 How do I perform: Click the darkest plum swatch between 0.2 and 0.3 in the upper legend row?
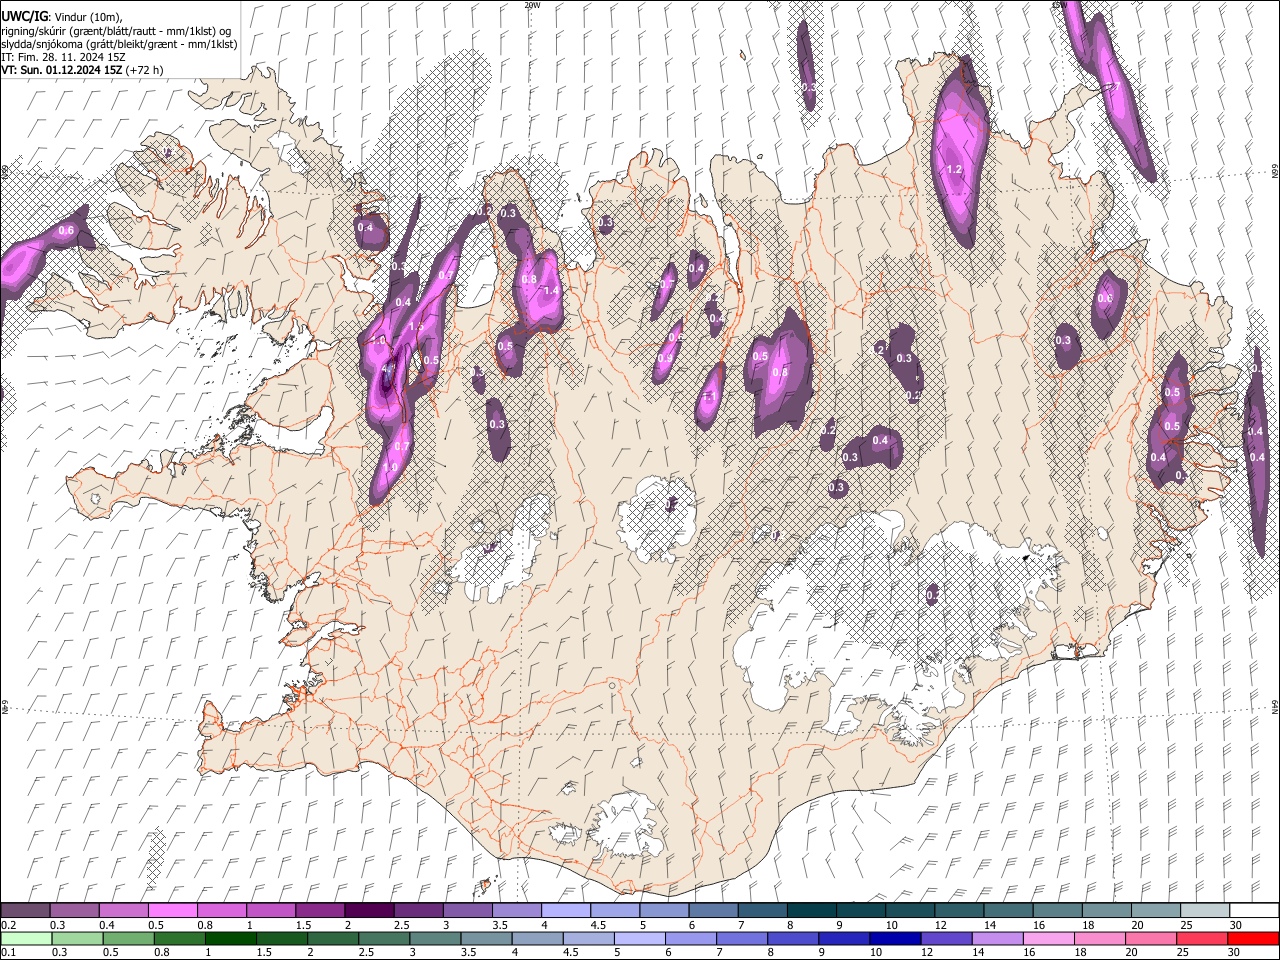pyautogui.click(x=26, y=911)
